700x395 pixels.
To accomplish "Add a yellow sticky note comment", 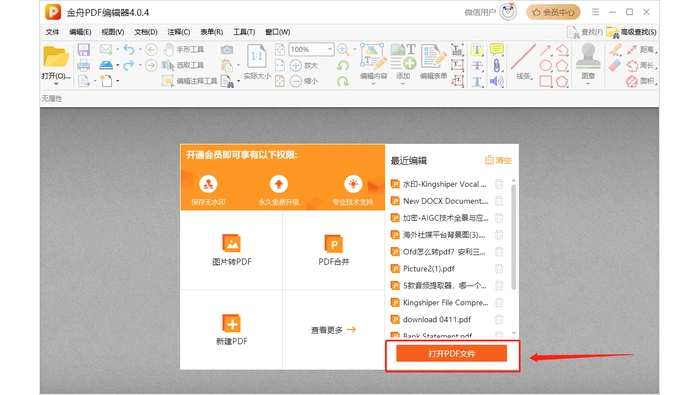I will pyautogui.click(x=496, y=50).
